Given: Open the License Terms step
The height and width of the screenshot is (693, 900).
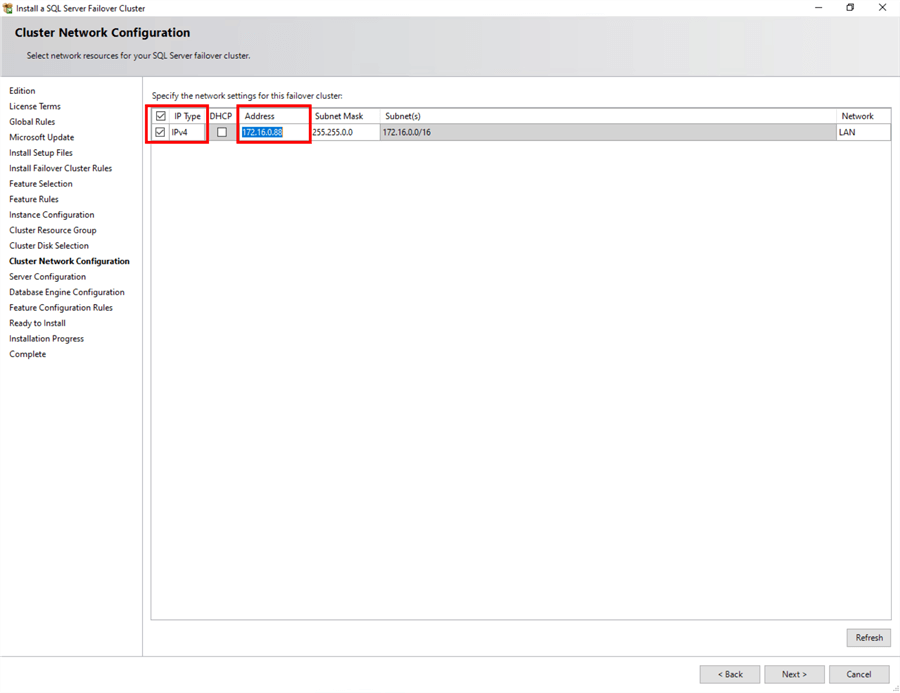Looking at the screenshot, I should (34, 106).
